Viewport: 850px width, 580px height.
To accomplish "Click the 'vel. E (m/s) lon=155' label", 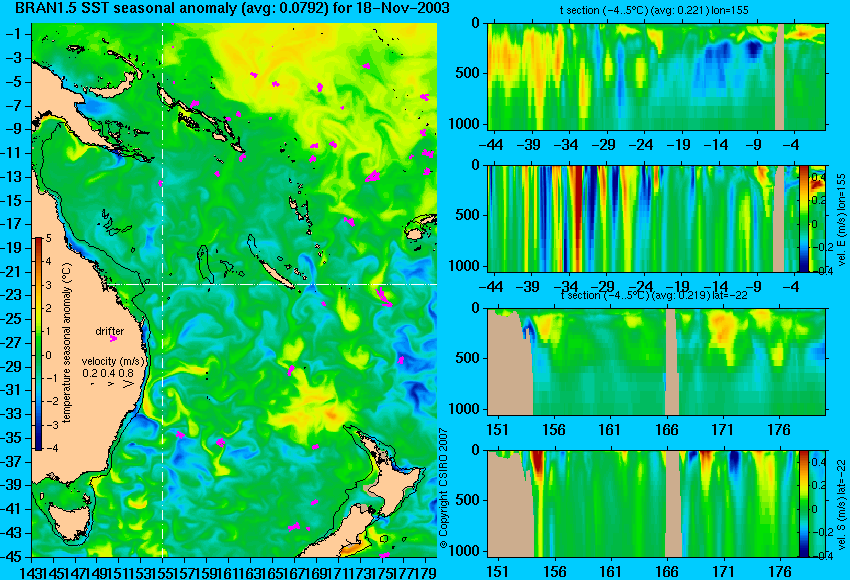I will pyautogui.click(x=842, y=220).
